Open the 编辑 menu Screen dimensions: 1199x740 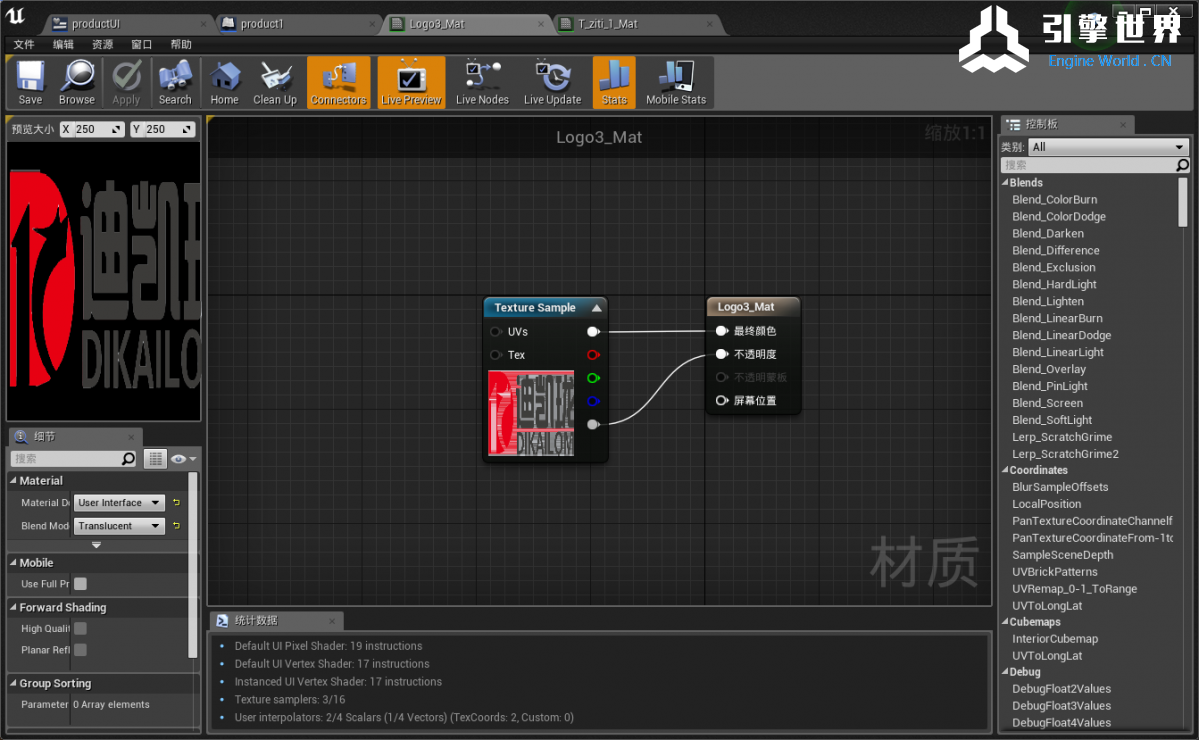point(63,44)
